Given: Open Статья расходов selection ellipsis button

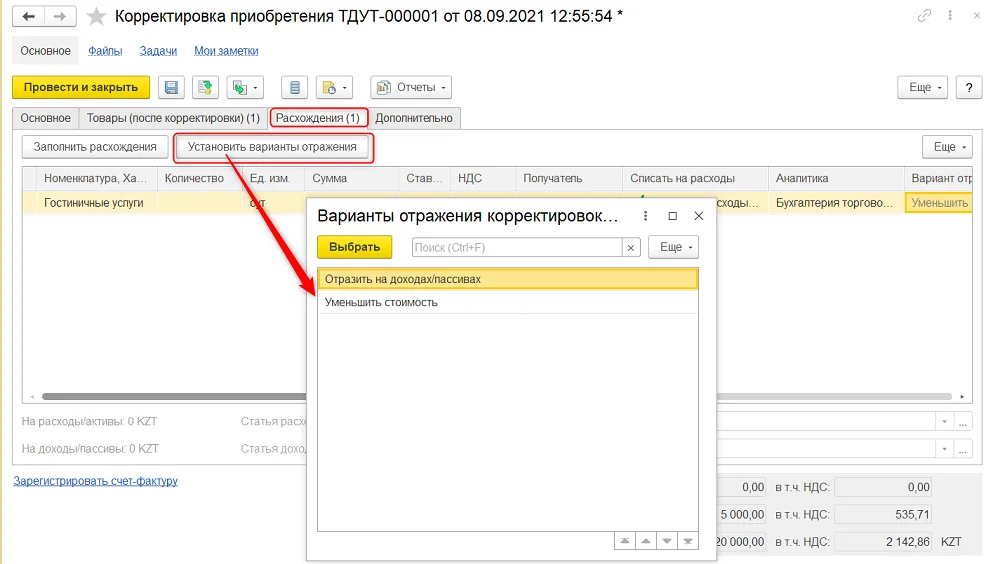Looking at the screenshot, I should [x=963, y=422].
